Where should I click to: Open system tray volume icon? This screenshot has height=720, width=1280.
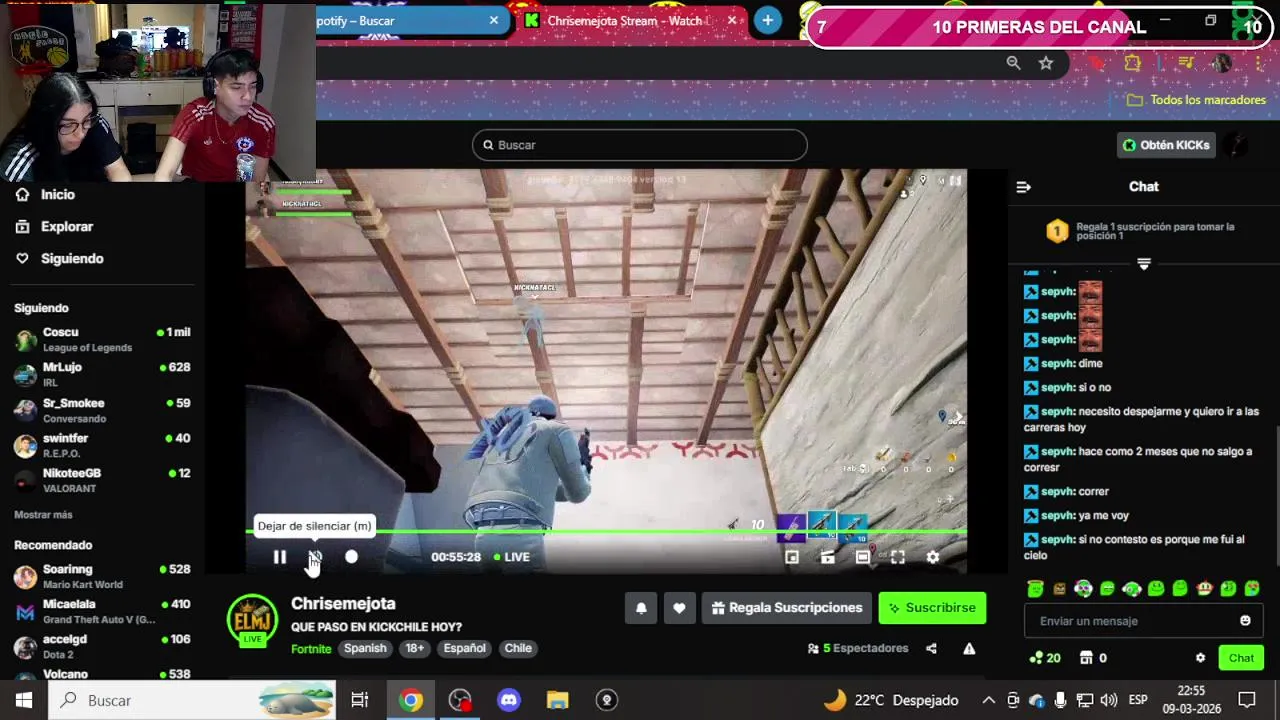(x=1108, y=700)
